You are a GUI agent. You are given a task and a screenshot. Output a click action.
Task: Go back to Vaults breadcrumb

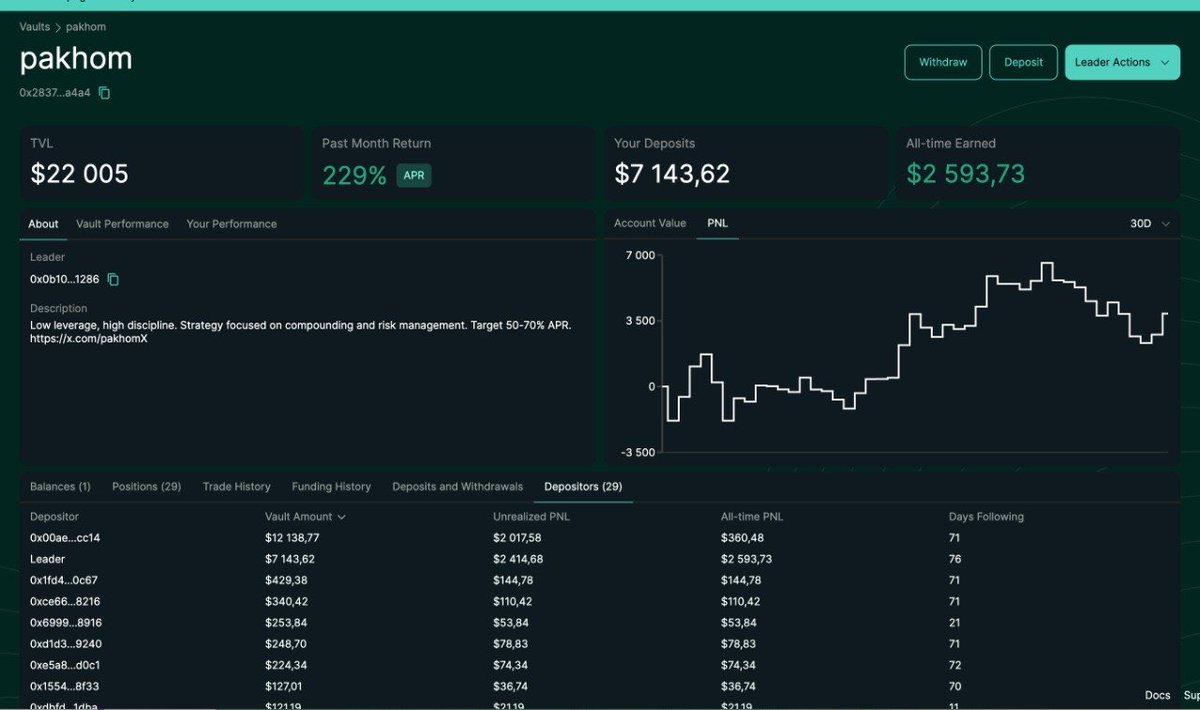pyautogui.click(x=34, y=27)
